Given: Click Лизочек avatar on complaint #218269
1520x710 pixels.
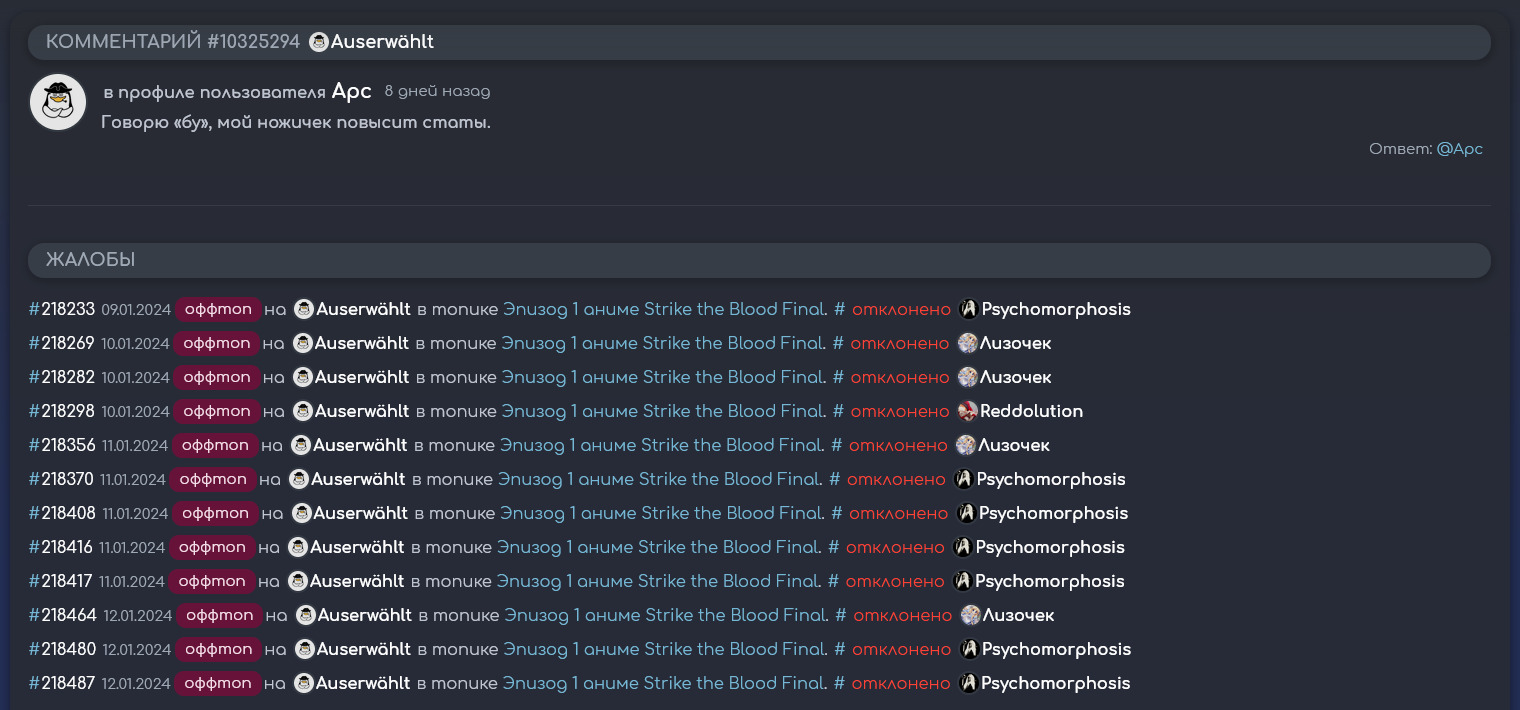Looking at the screenshot, I should coord(967,344).
